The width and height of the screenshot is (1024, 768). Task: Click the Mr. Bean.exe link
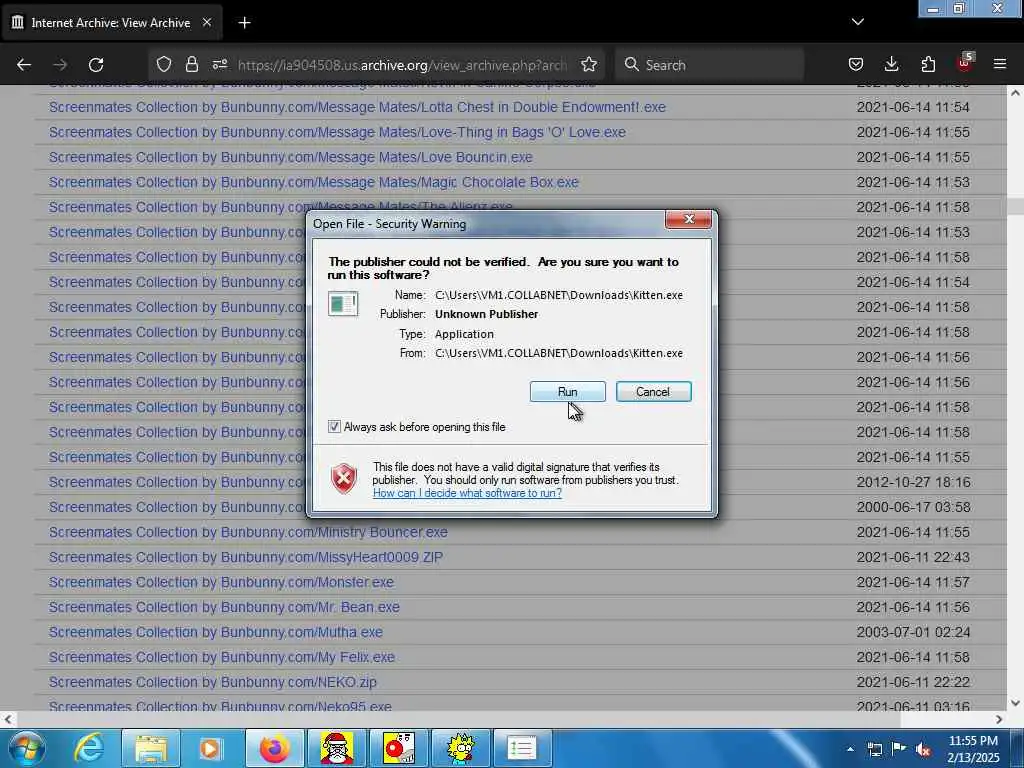click(x=224, y=607)
